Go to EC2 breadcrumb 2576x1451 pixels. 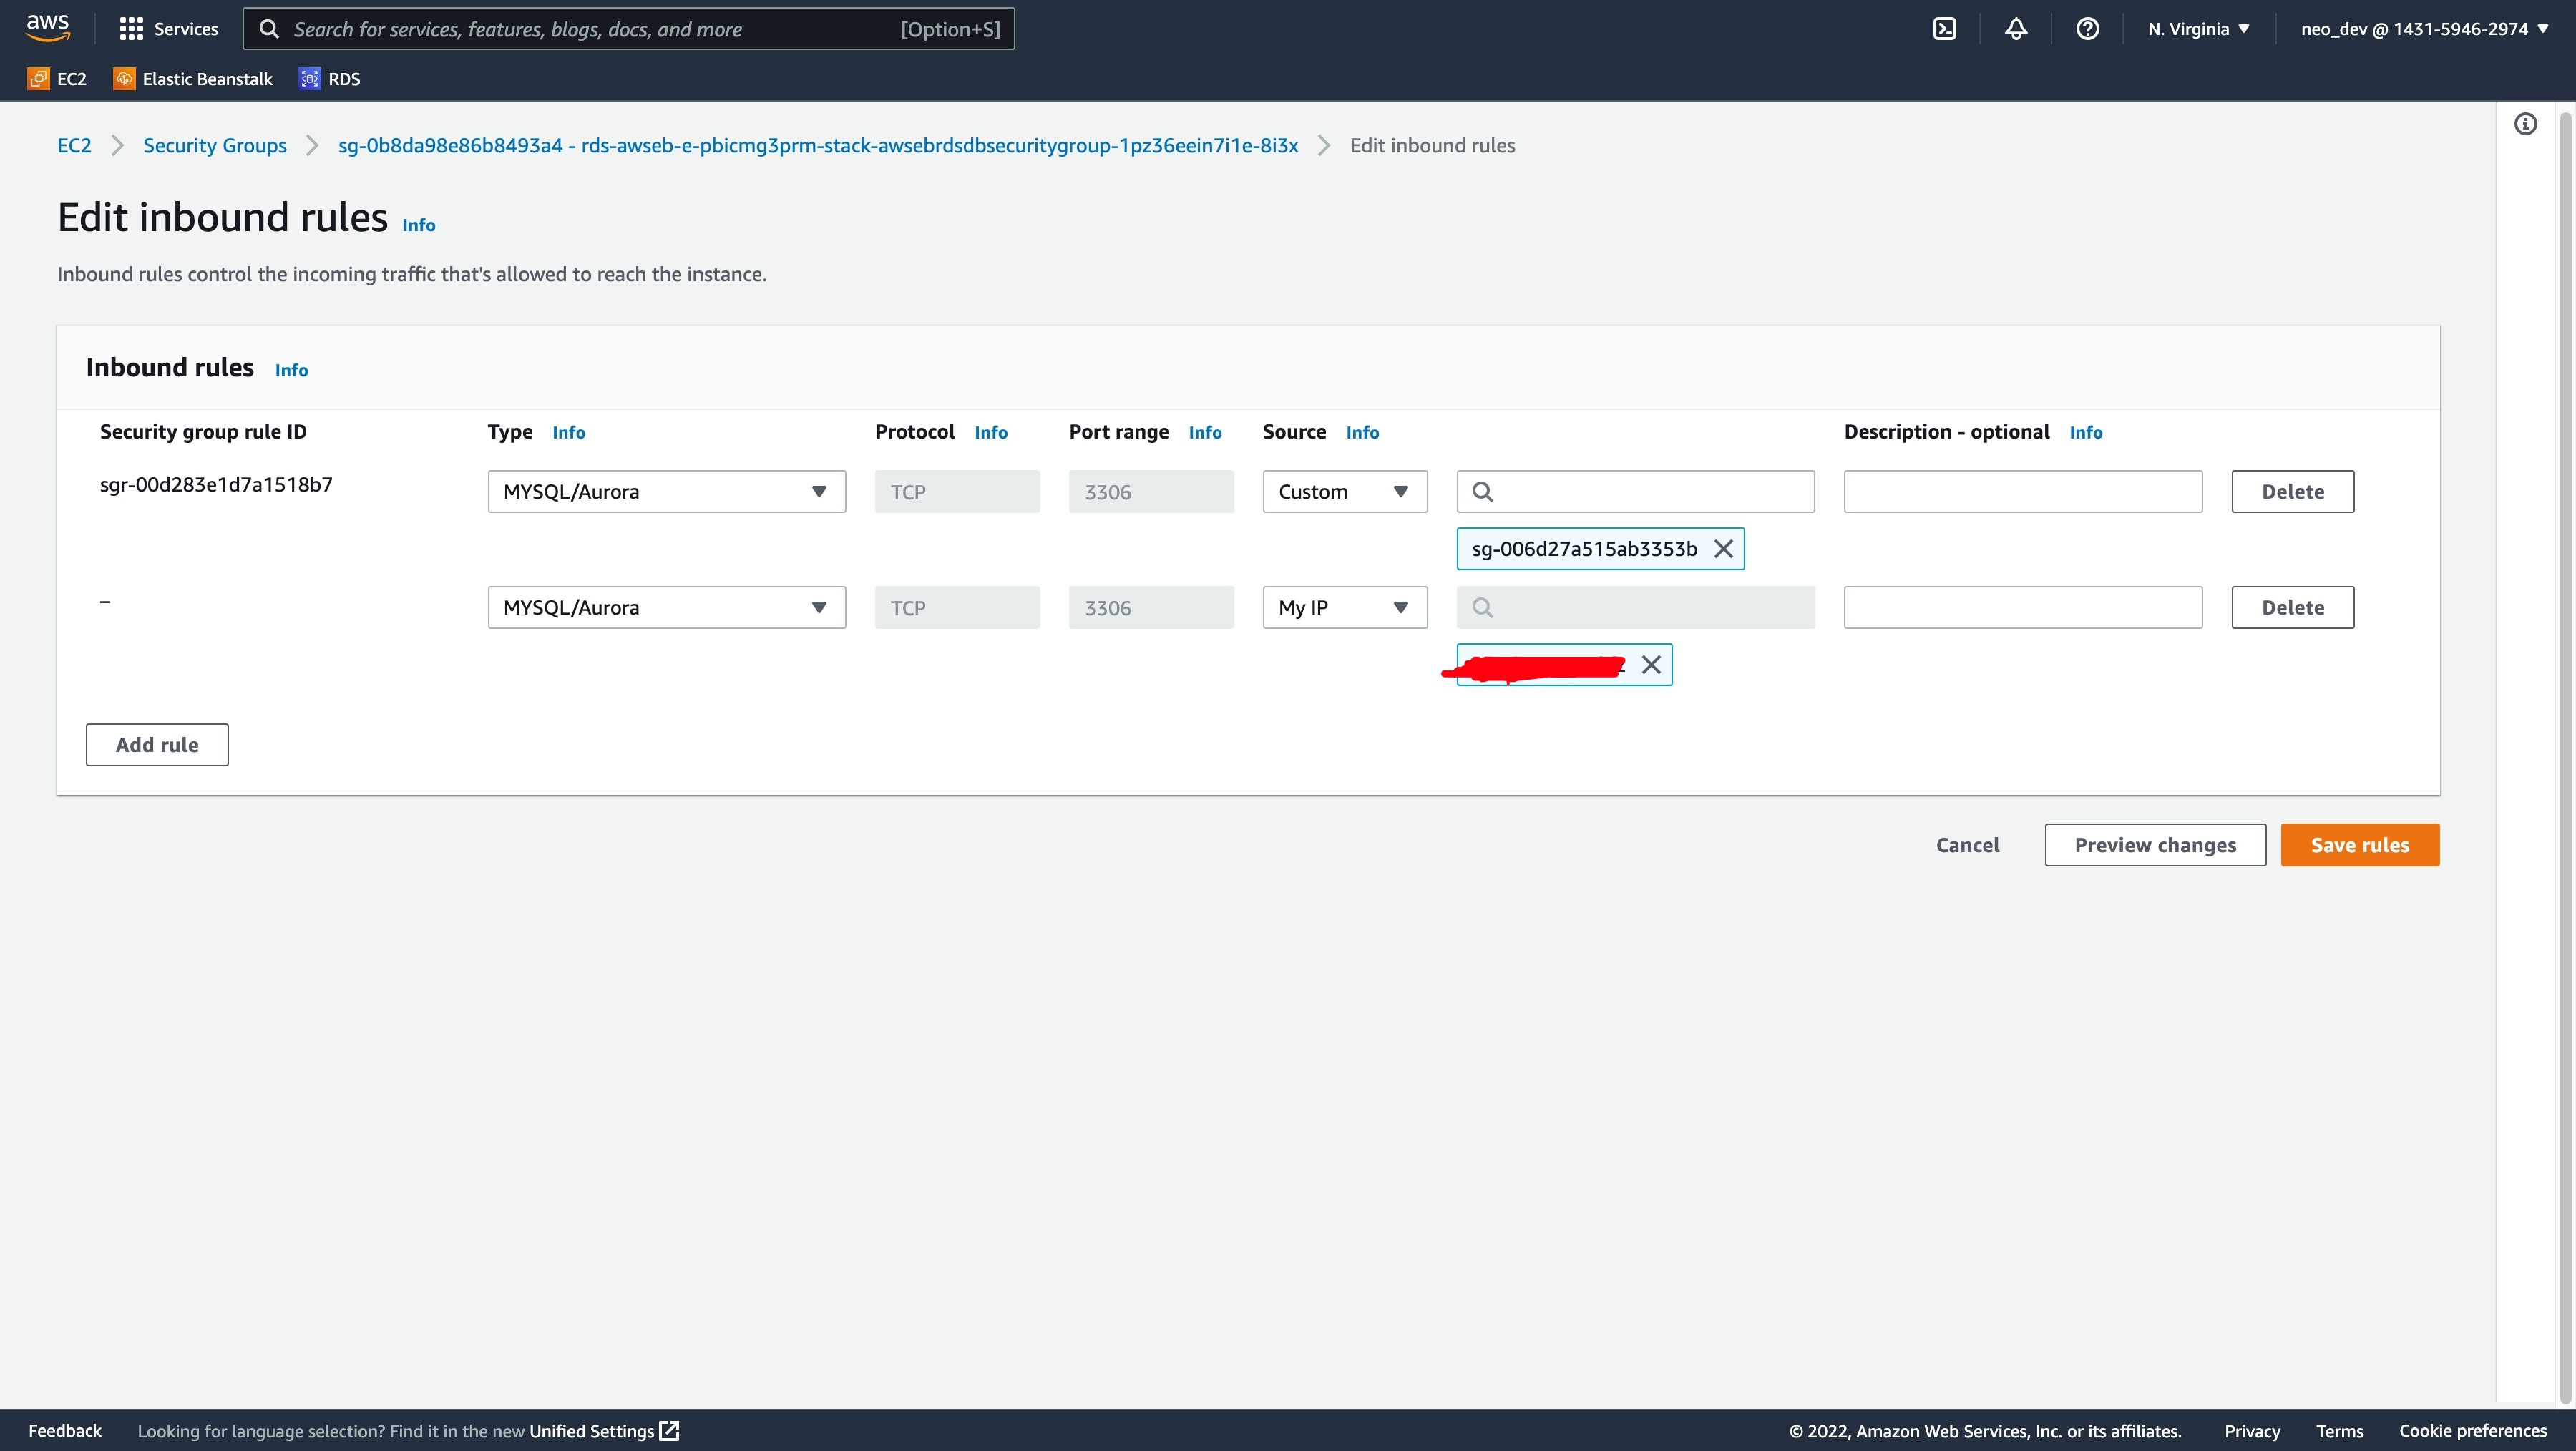(74, 145)
